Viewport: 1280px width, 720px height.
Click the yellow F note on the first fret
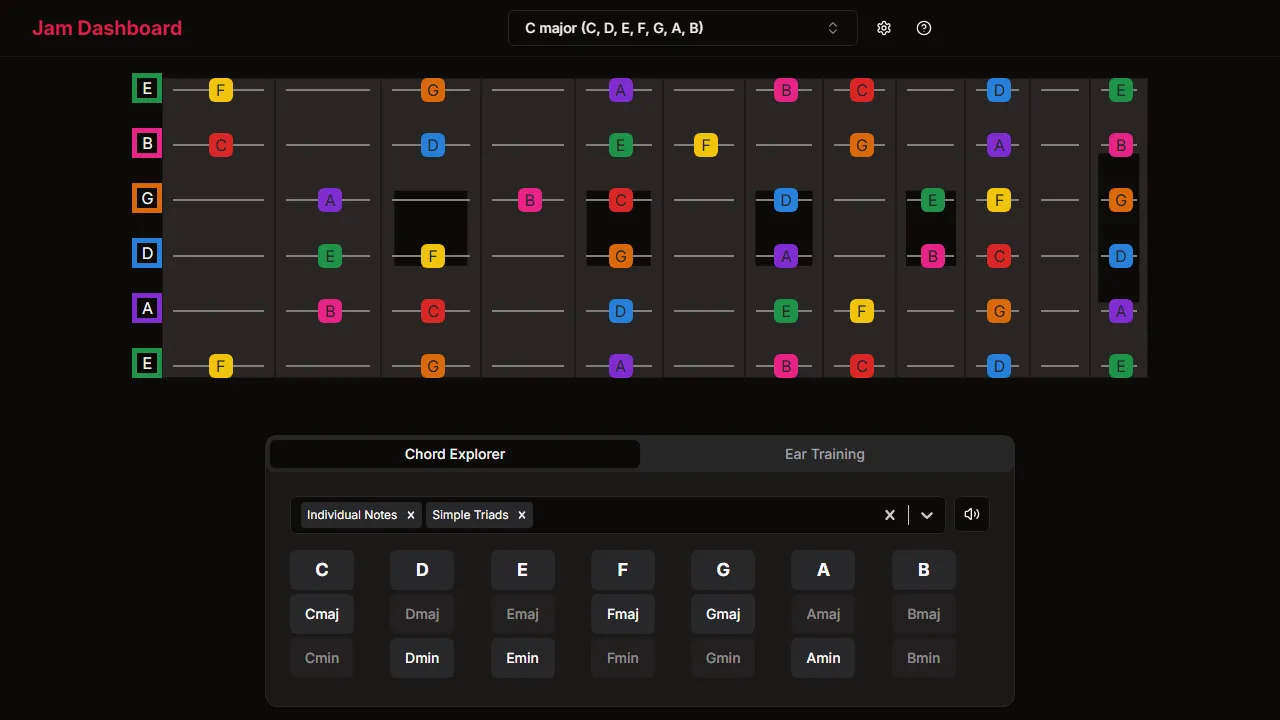220,88
